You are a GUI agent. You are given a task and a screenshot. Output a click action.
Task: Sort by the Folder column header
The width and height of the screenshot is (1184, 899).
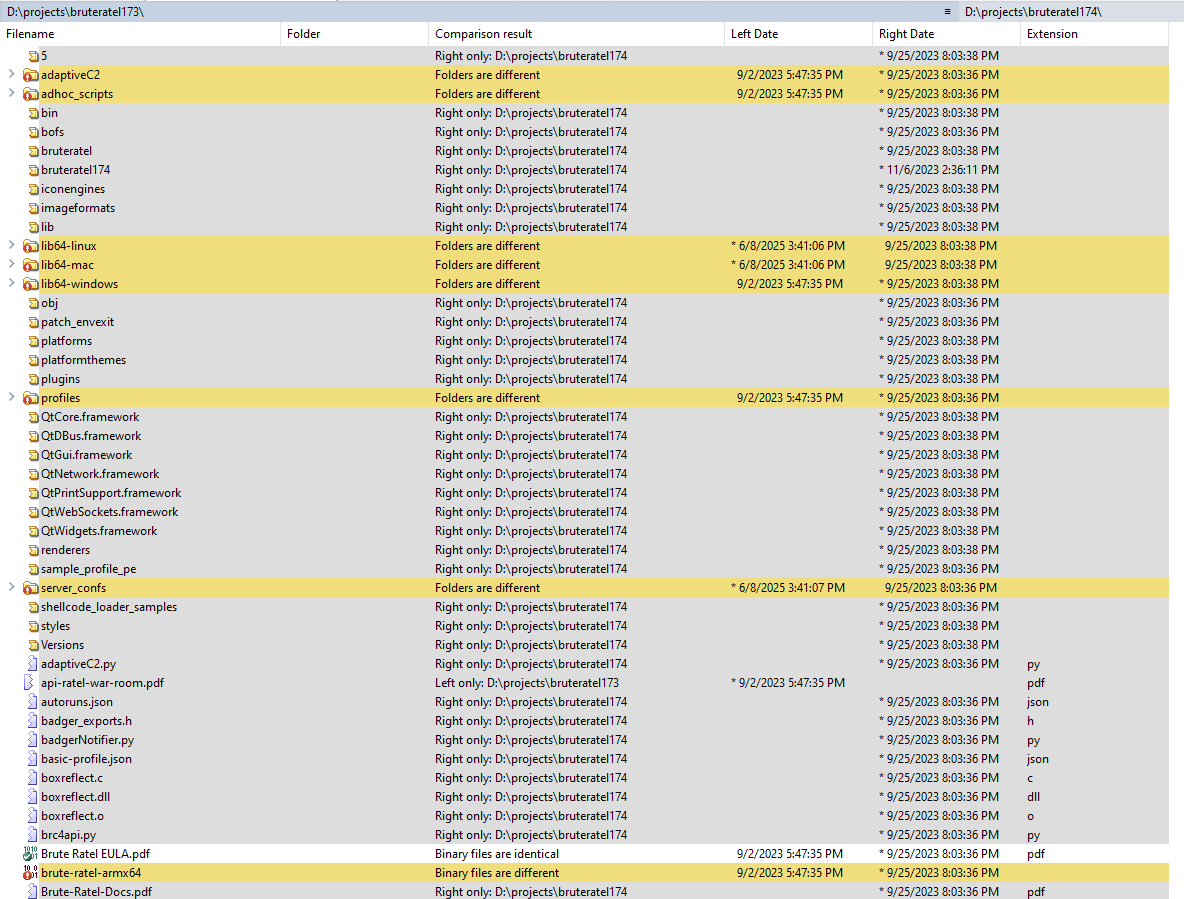[x=355, y=34]
